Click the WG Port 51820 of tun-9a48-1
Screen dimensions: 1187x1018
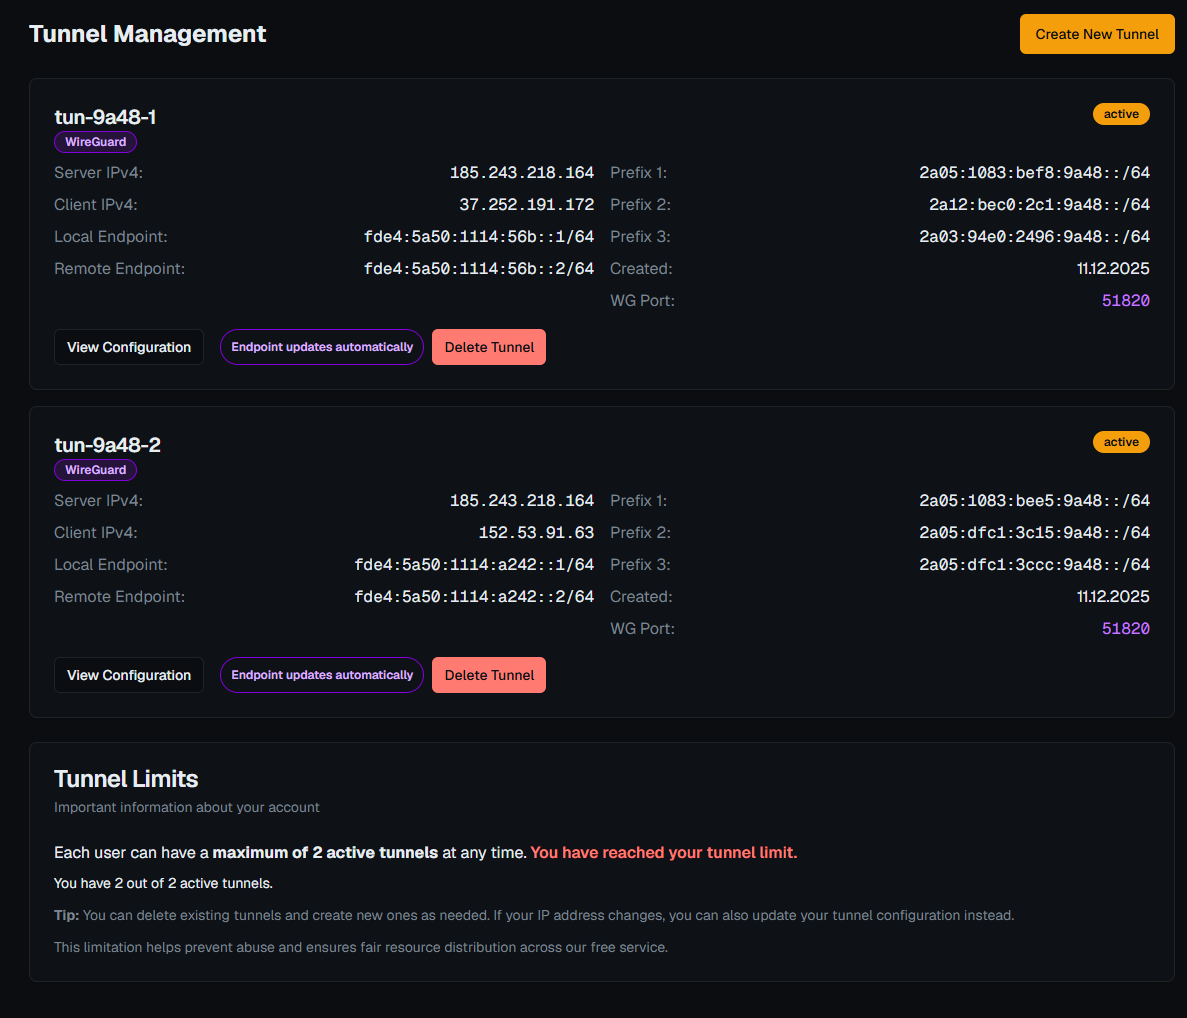click(1126, 300)
